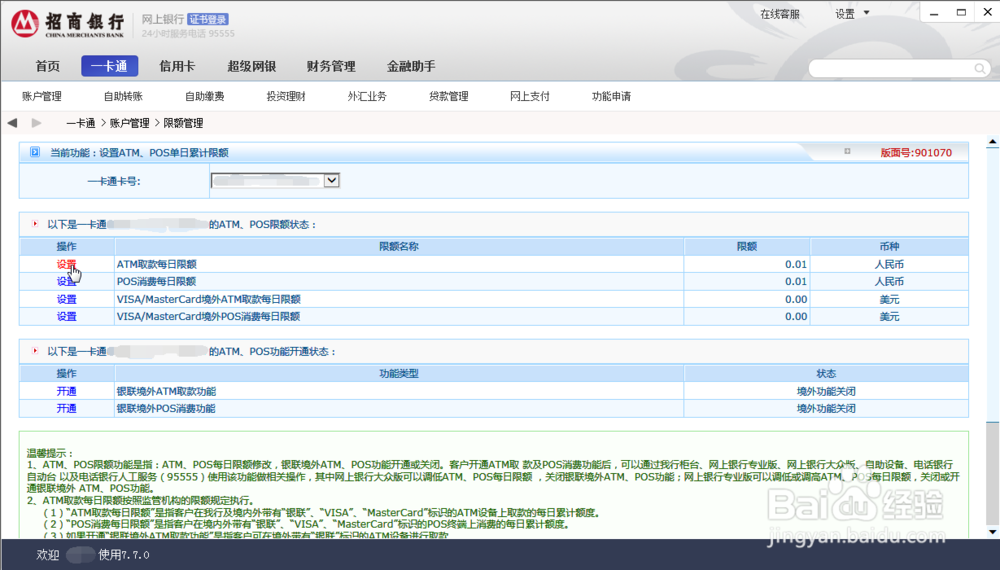The width and height of the screenshot is (1000, 570).
Task: Click red arrow bullet before ATM、POS限额状态
Action: coord(35,224)
